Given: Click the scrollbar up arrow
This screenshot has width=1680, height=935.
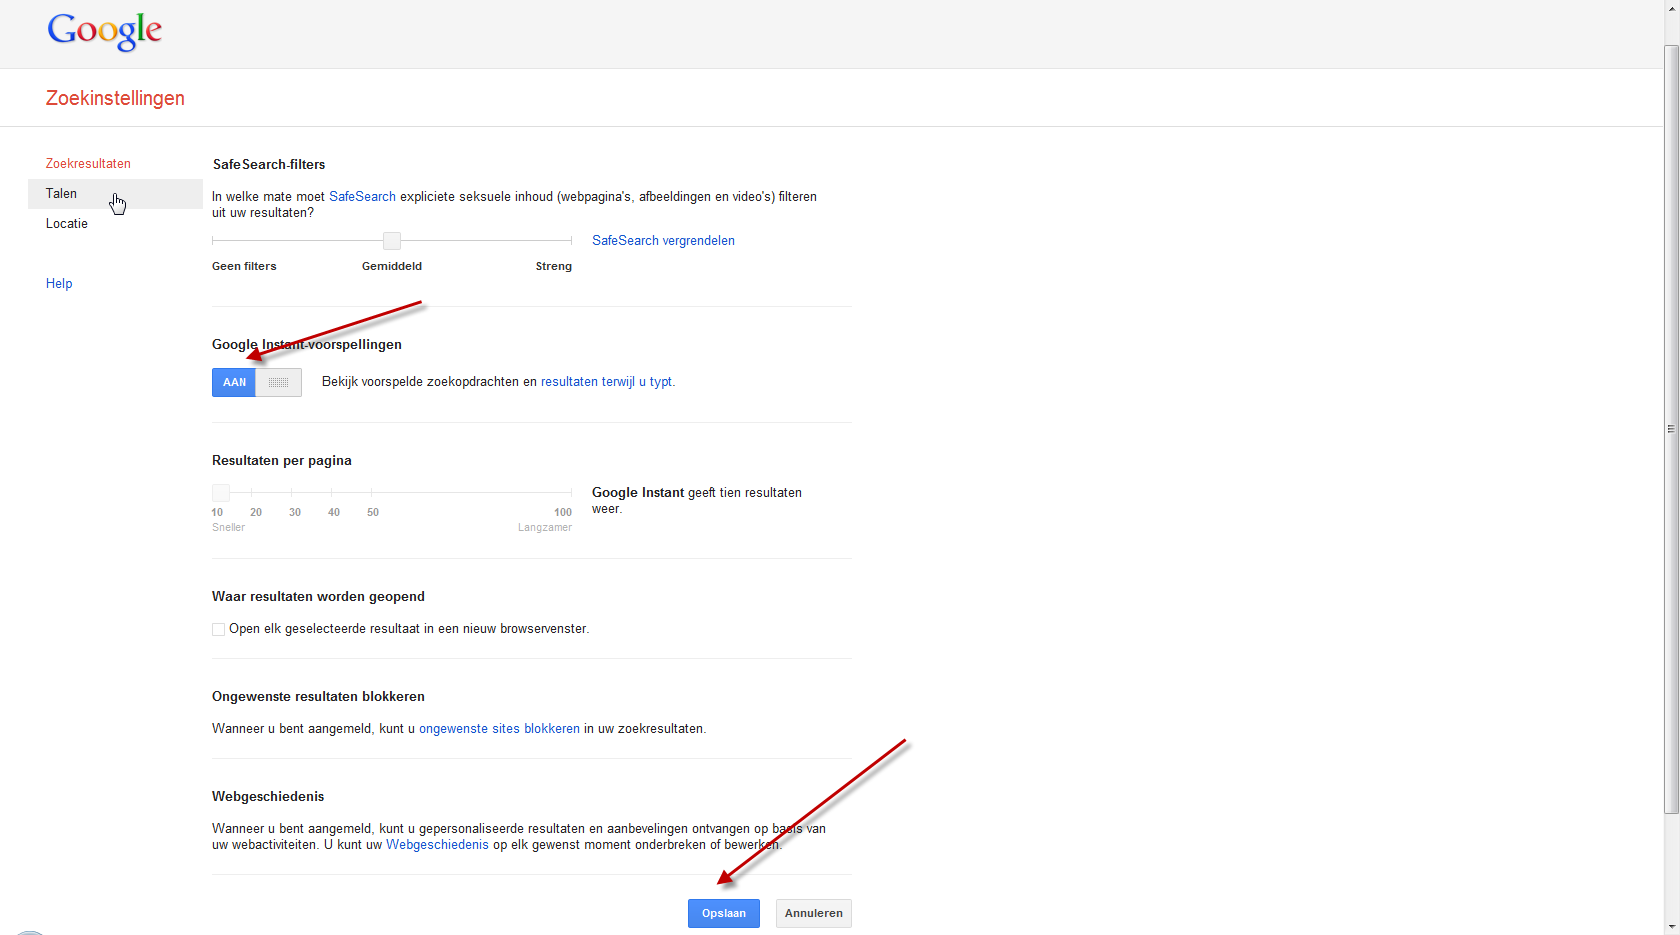Looking at the screenshot, I should [x=1671, y=7].
